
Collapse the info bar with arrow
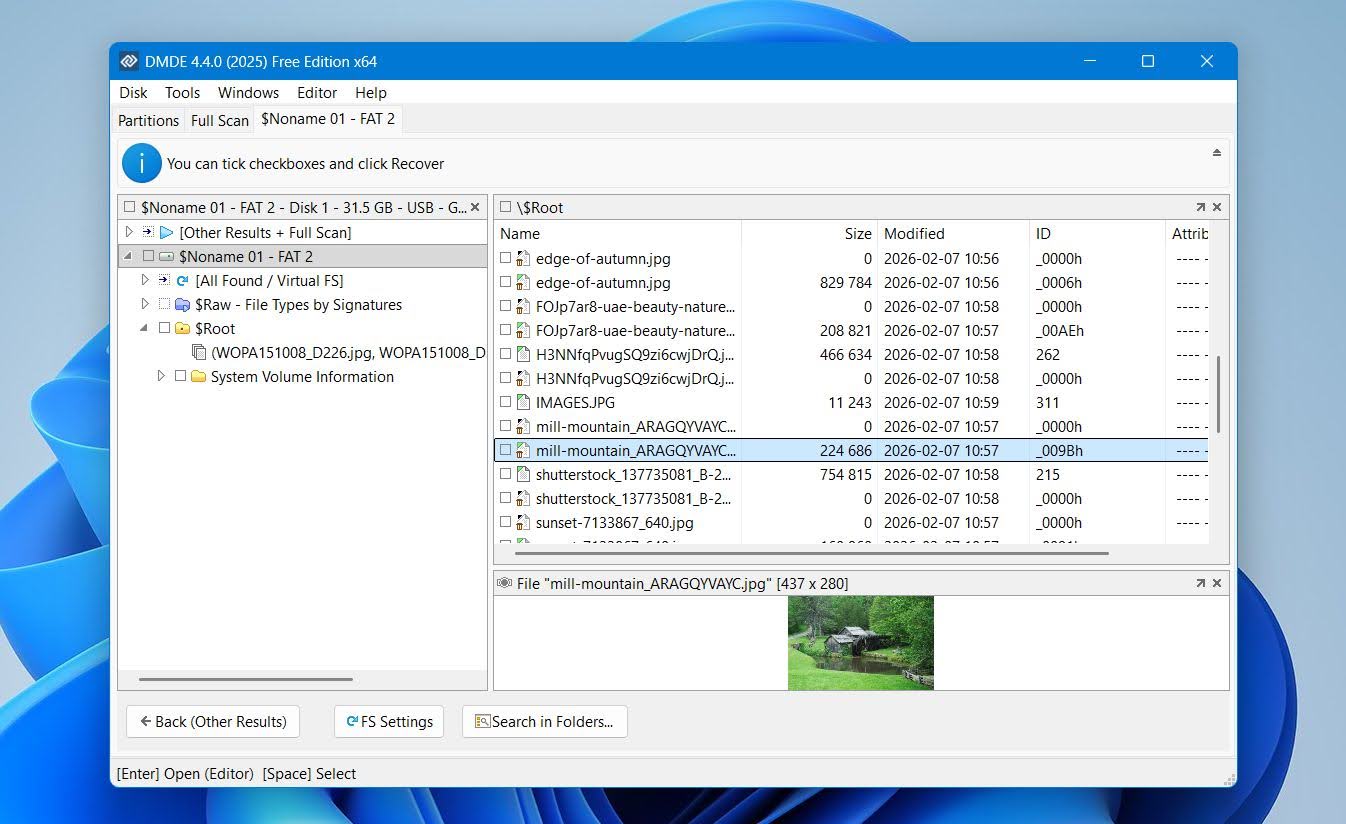click(1217, 153)
